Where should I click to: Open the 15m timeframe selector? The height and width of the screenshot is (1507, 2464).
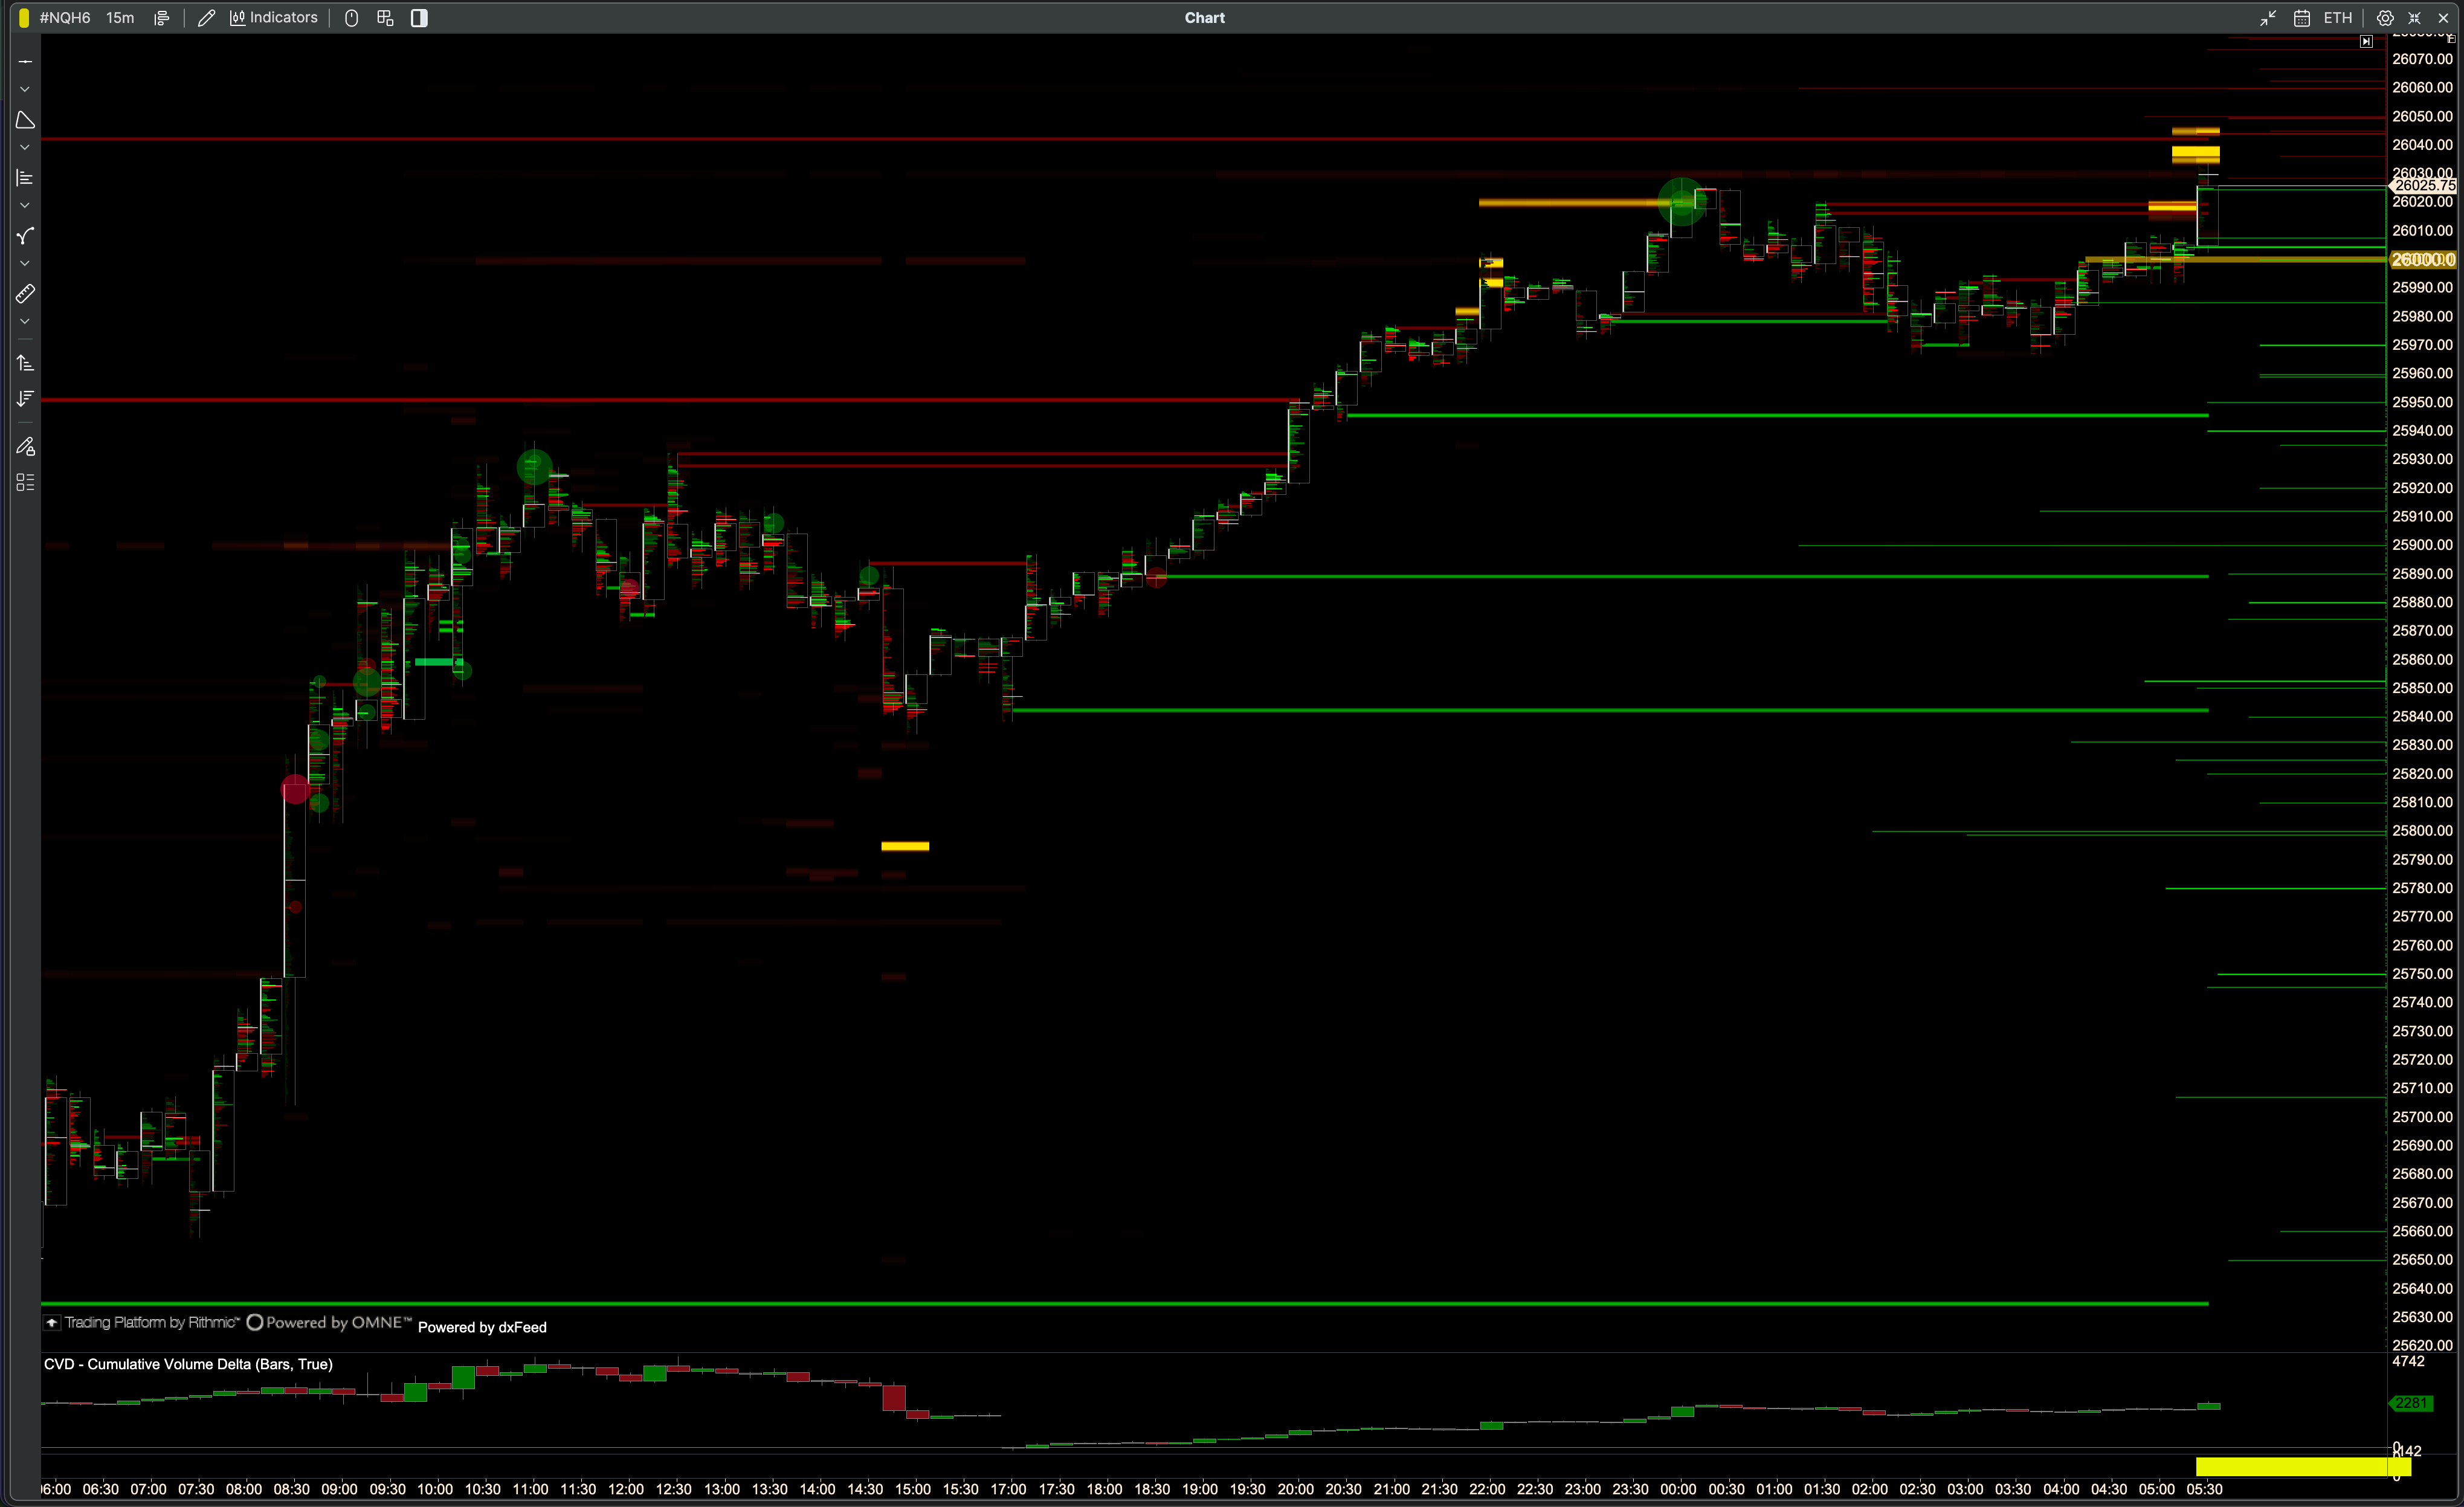pyautogui.click(x=120, y=18)
